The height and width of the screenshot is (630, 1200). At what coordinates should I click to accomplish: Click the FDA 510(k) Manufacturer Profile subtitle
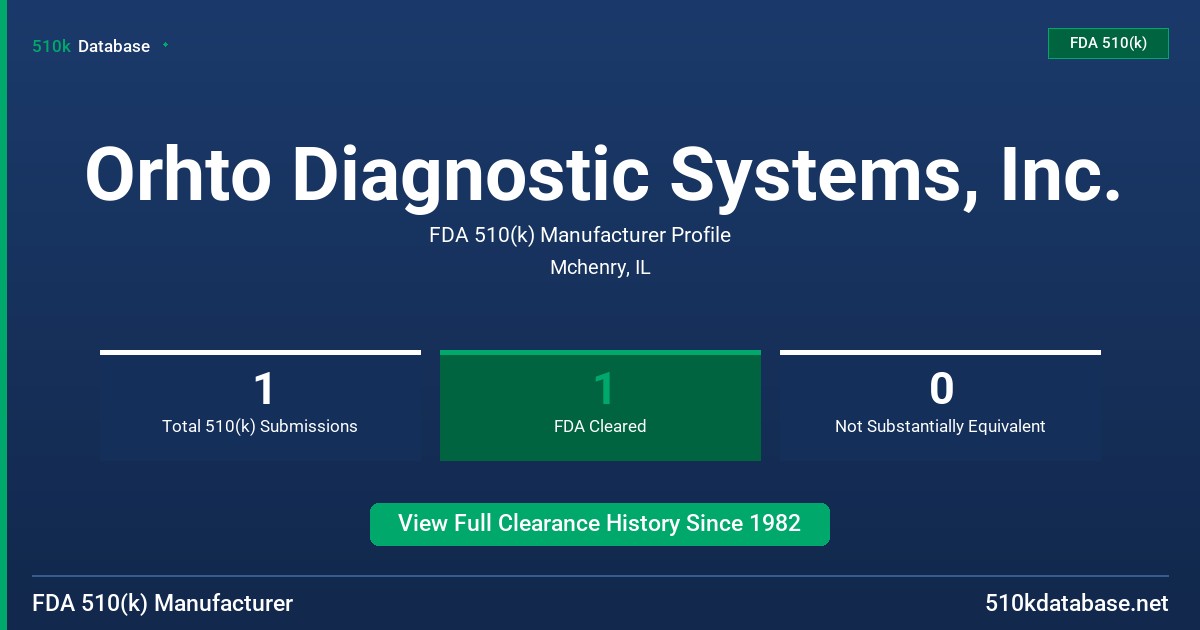pyautogui.click(x=580, y=235)
